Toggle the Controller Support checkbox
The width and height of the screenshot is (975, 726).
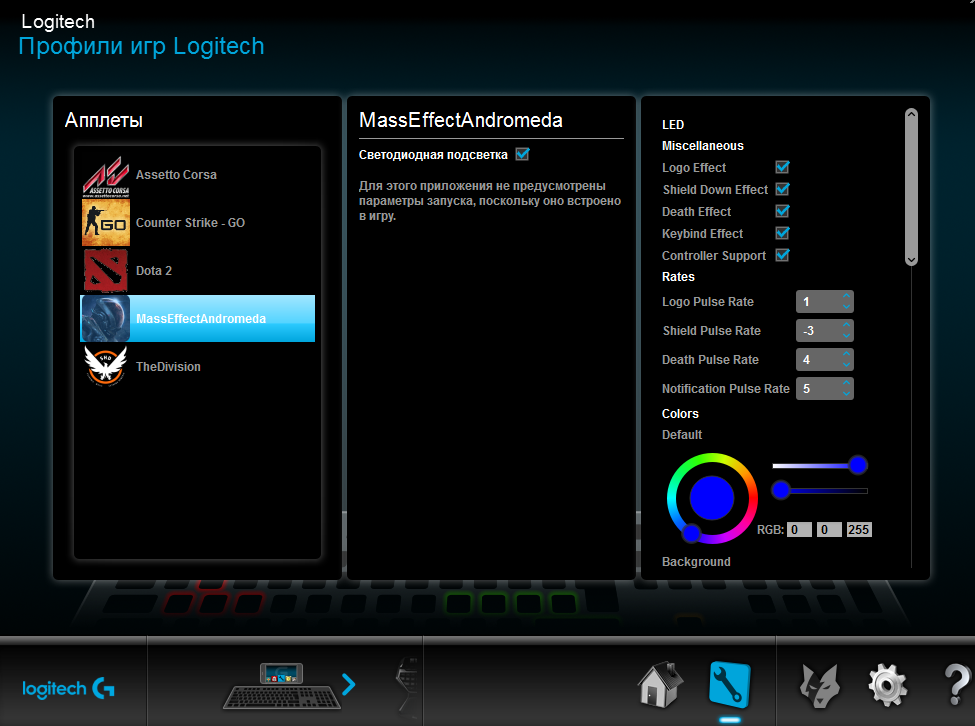coord(782,255)
